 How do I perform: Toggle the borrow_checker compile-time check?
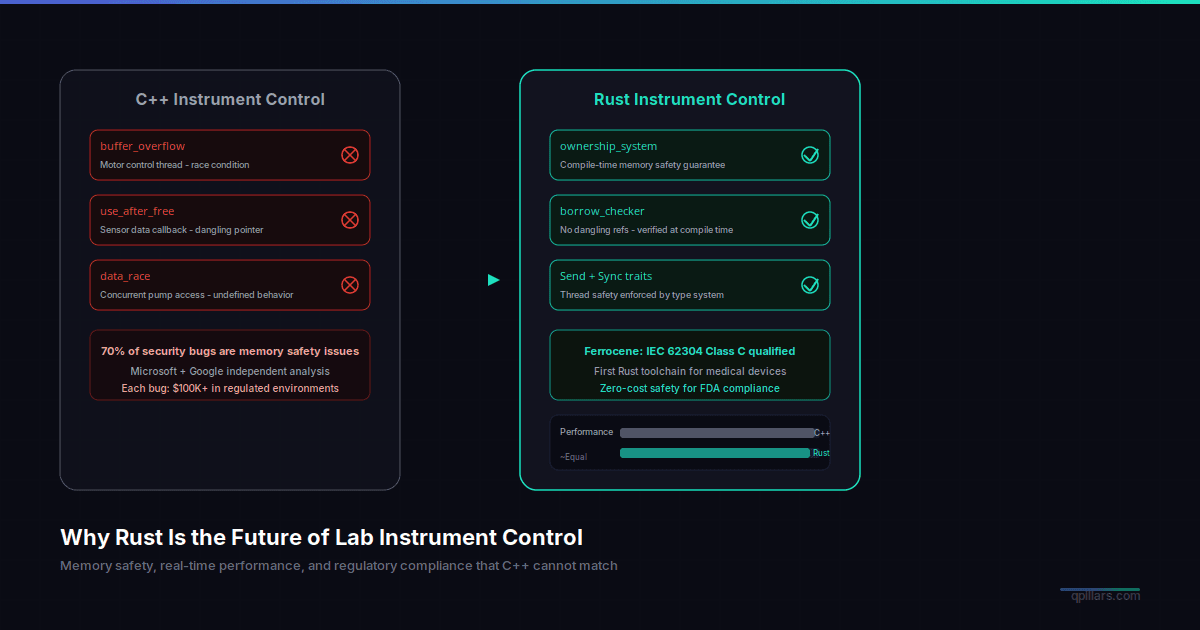pos(690,220)
